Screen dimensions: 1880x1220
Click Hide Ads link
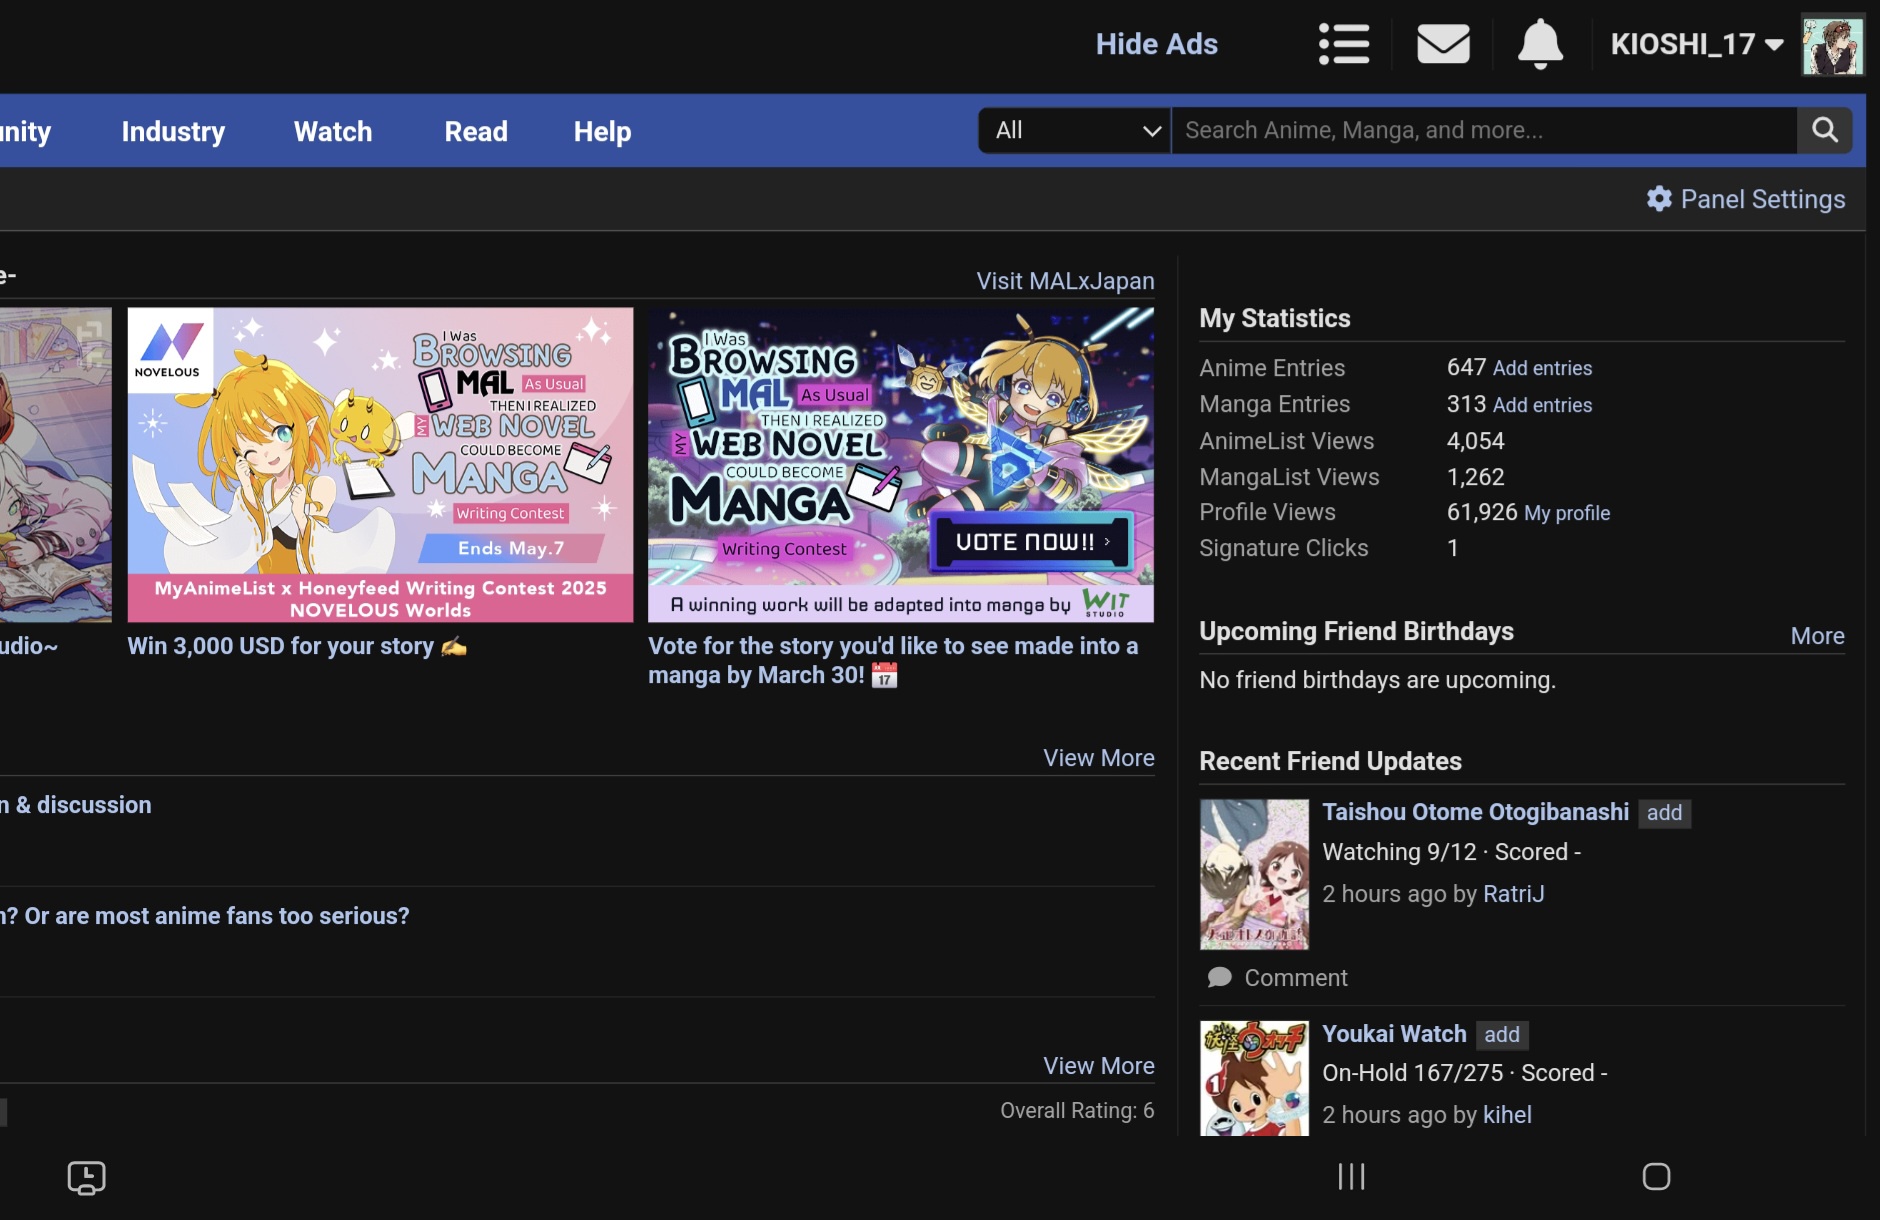point(1156,44)
